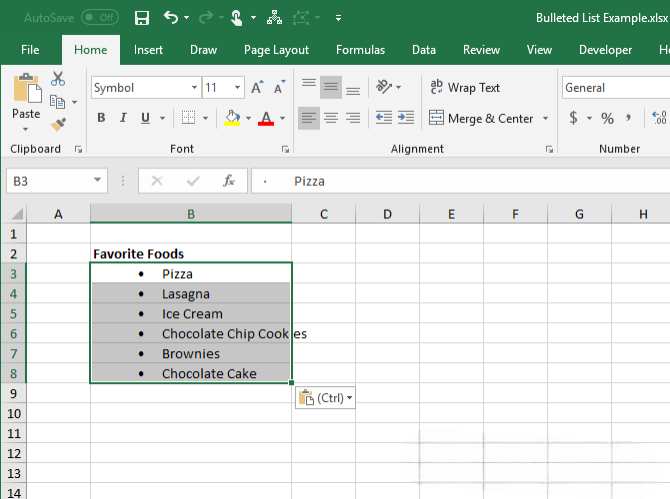Screen dimensions: 670x499
Task: Open Paste Options (Ctrl) dropdown
Action: pos(325,398)
